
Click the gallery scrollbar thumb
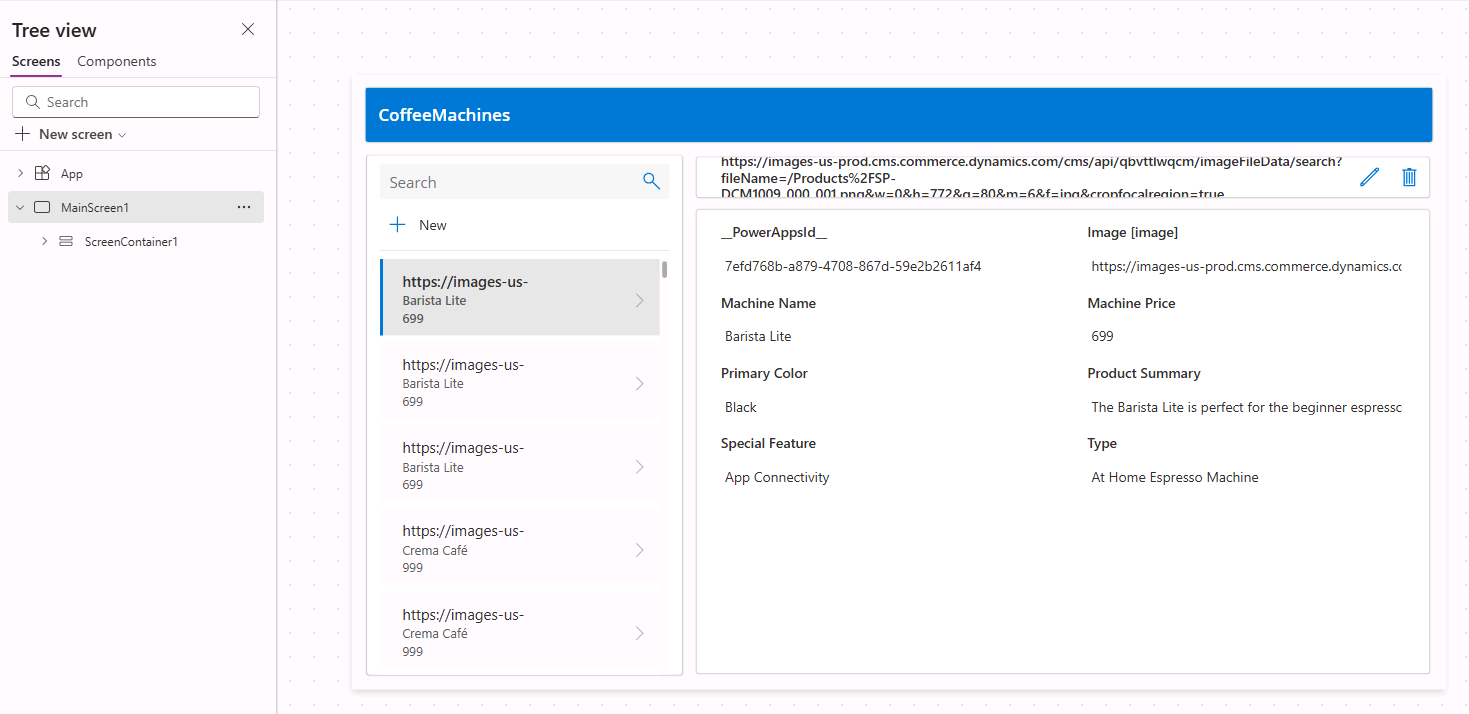pyautogui.click(x=665, y=268)
